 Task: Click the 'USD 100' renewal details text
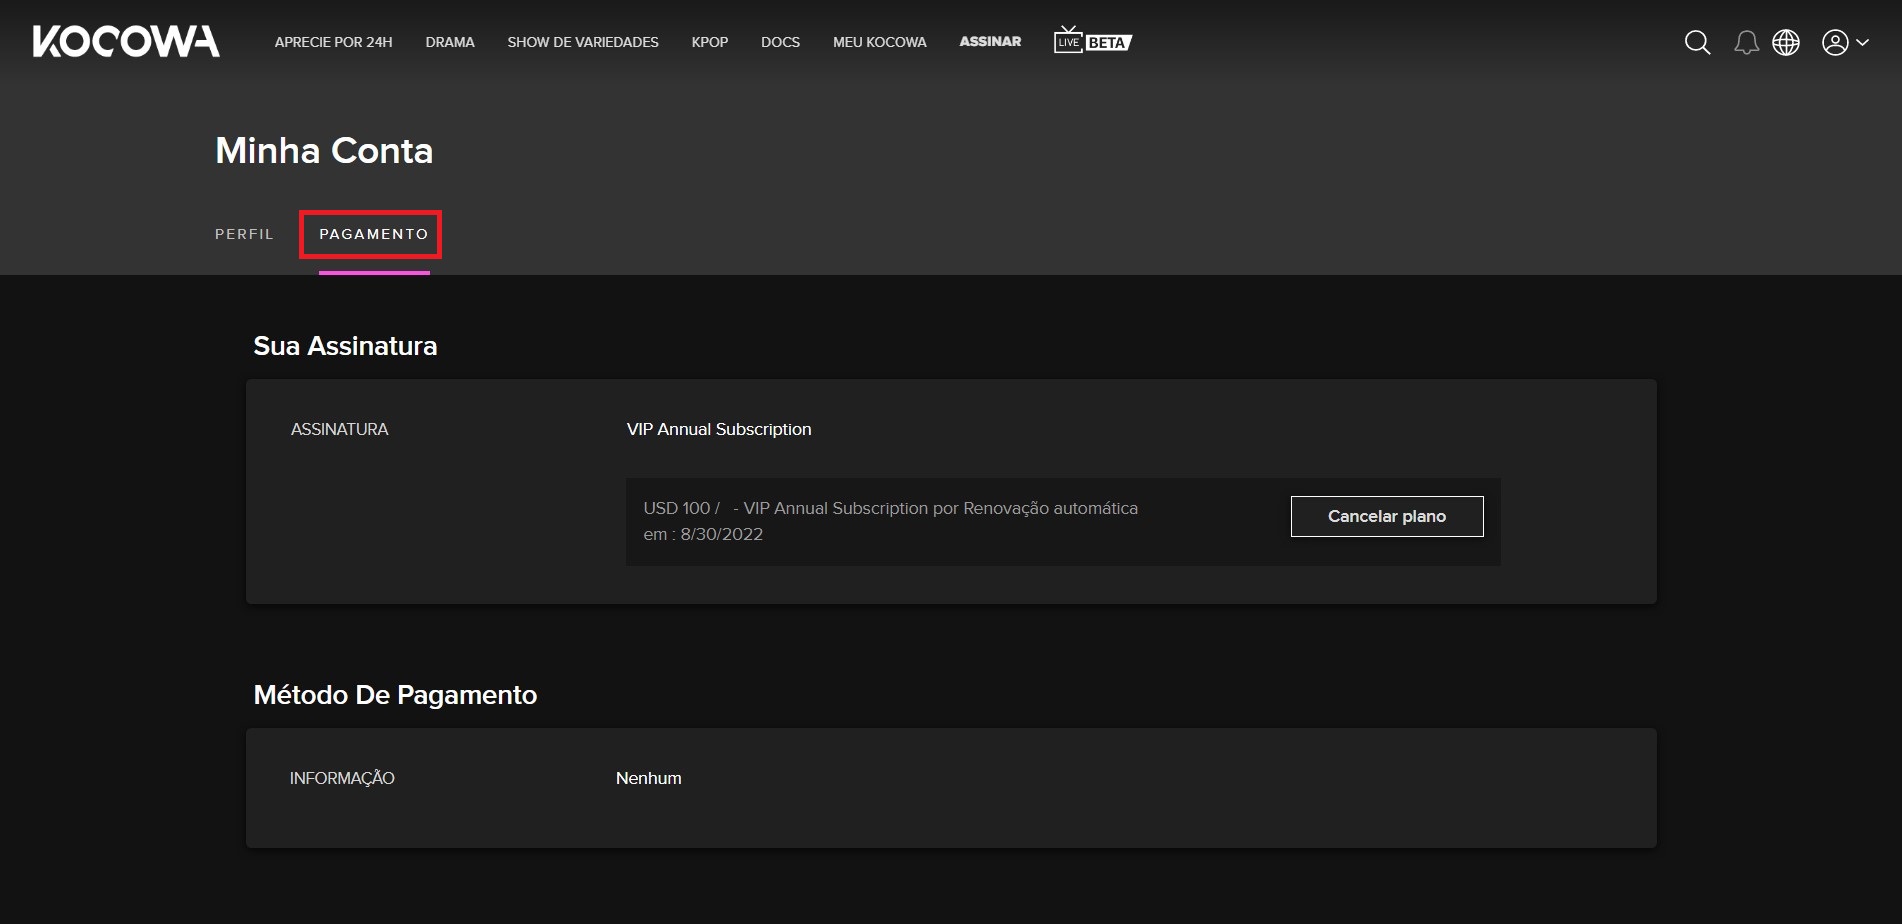(890, 521)
